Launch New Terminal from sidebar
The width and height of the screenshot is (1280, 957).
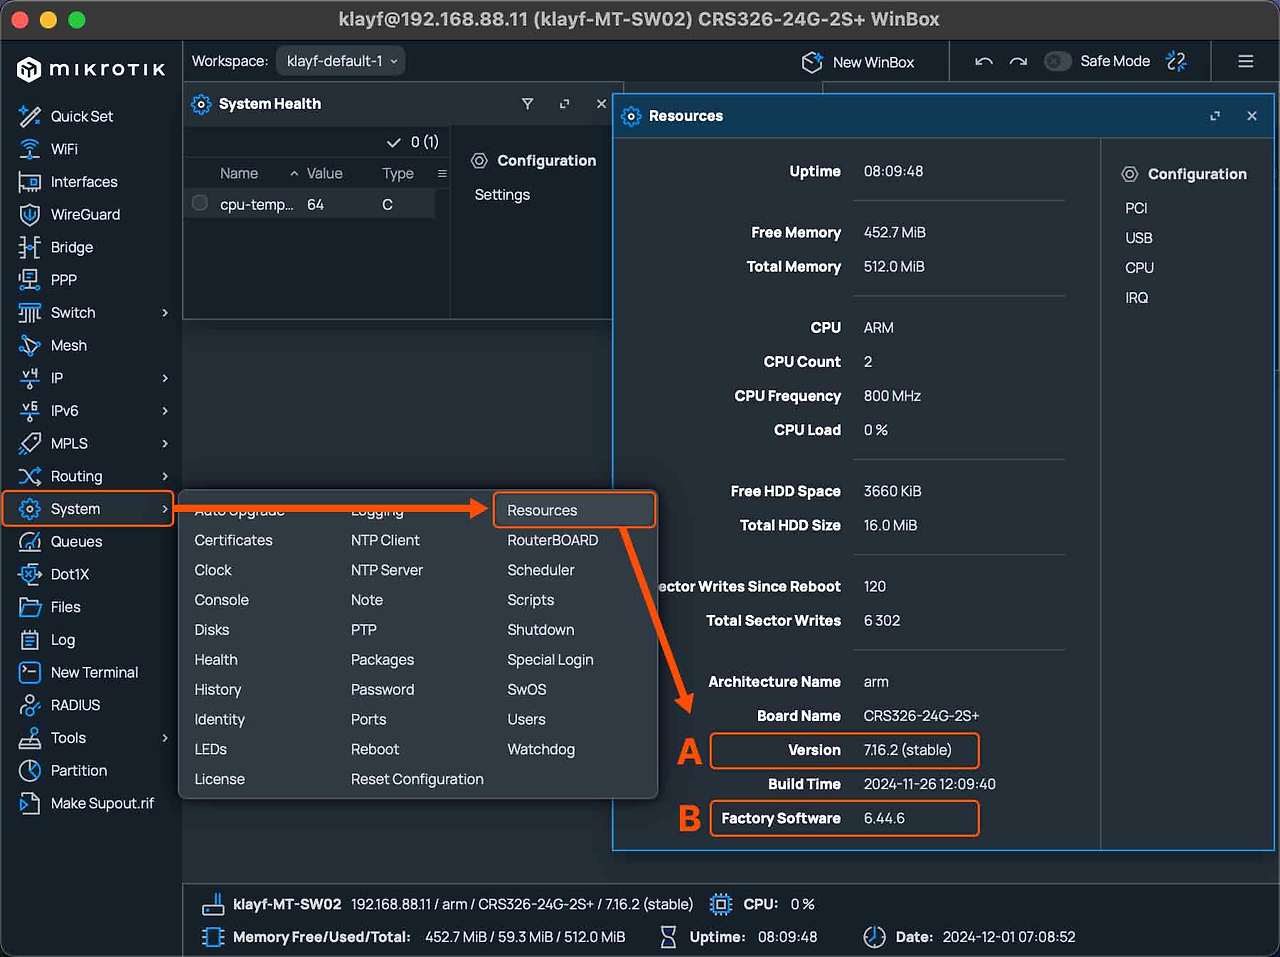[x=95, y=672]
